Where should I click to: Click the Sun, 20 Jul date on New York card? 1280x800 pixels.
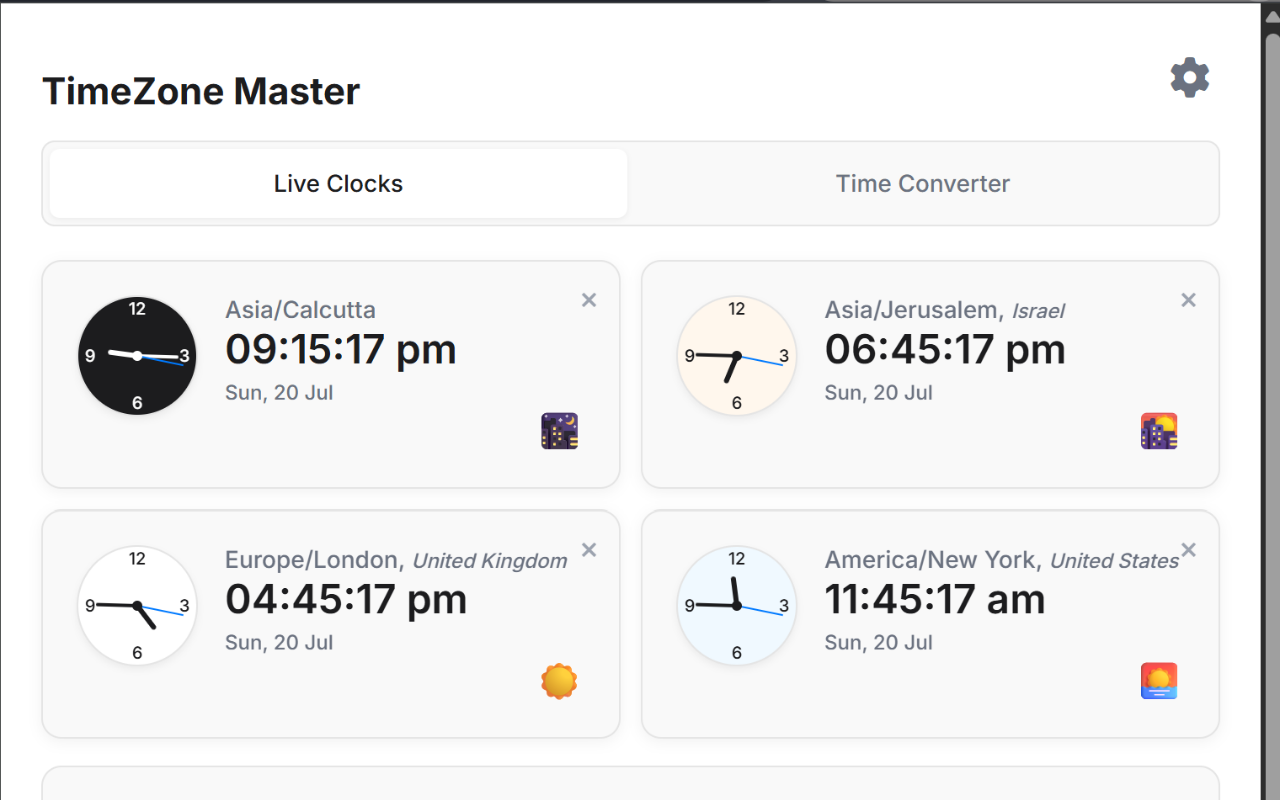(878, 642)
